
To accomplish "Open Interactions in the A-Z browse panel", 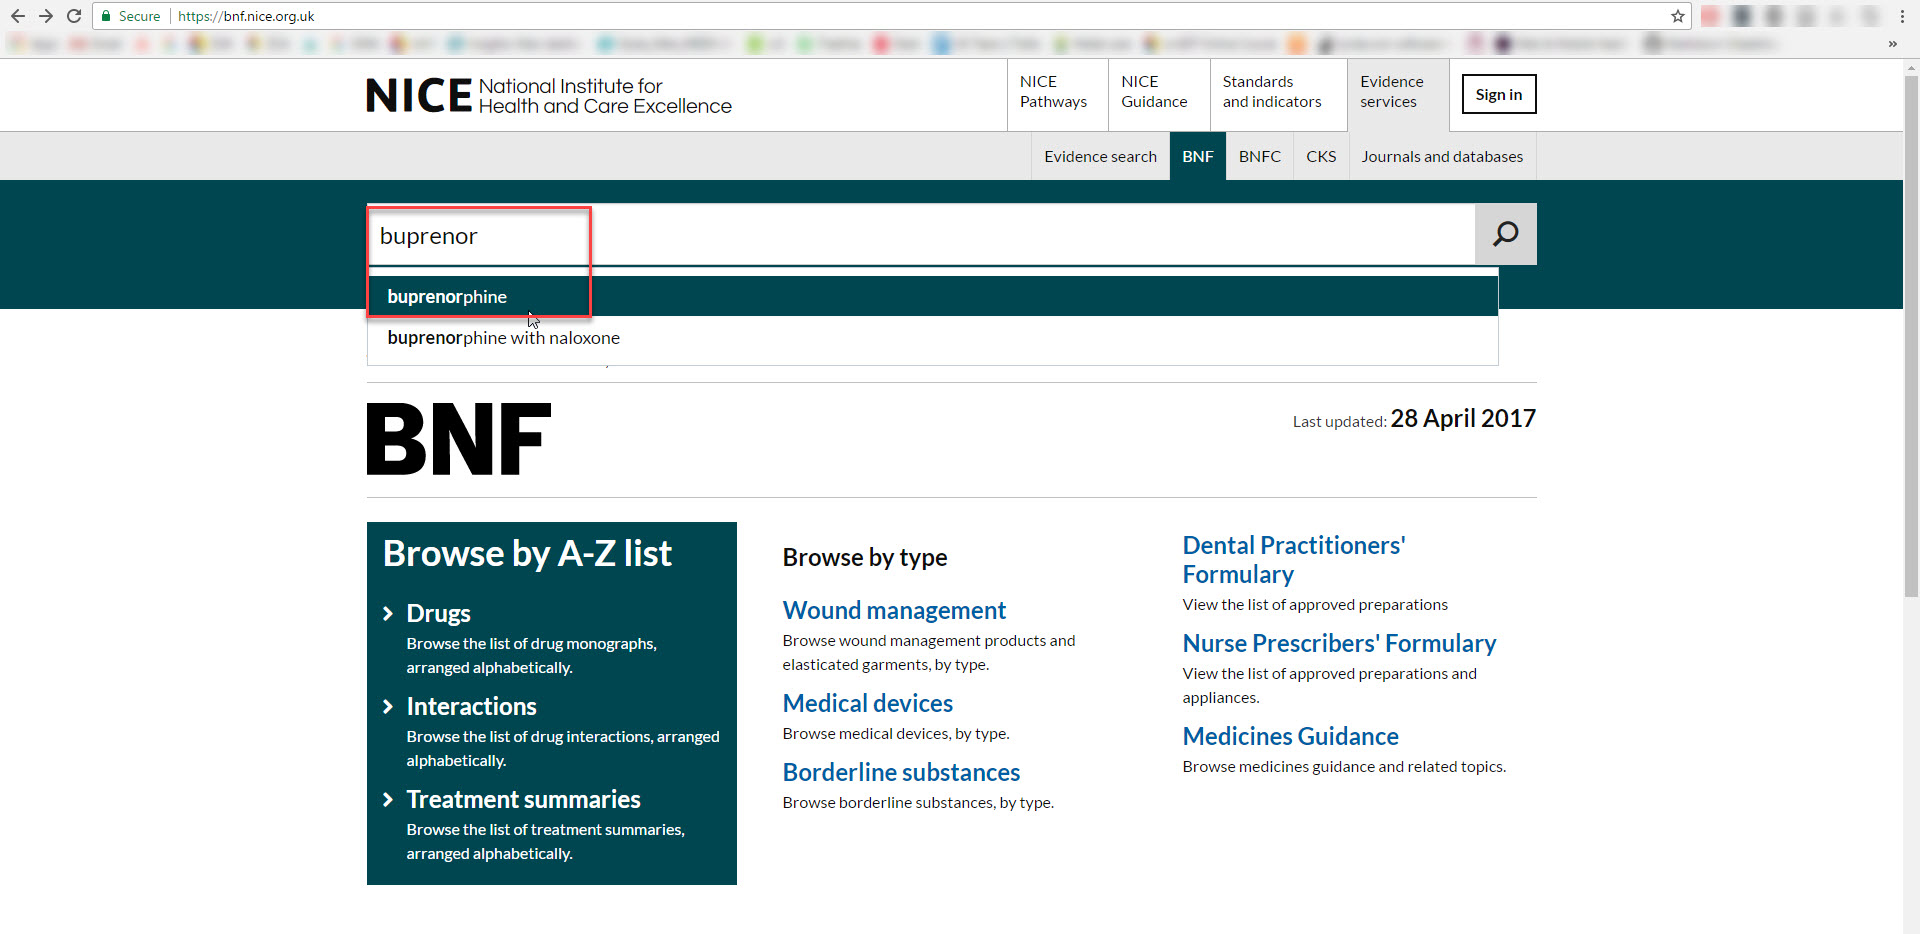I will pos(471,706).
